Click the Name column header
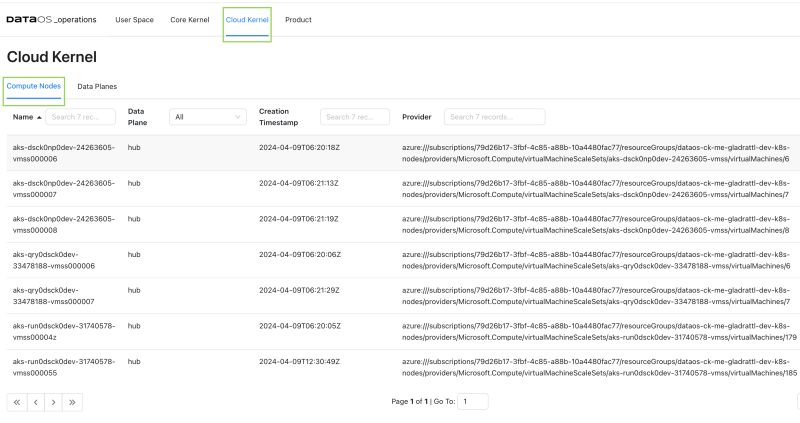Viewport: 800px width, 423px height. point(23,117)
